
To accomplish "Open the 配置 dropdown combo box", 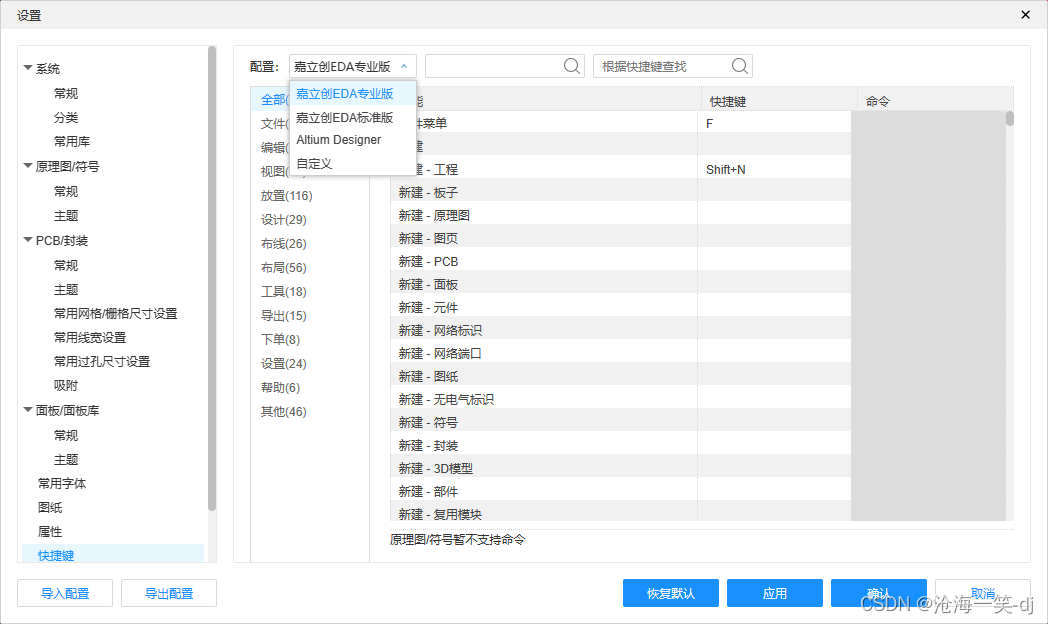I will pyautogui.click(x=353, y=66).
